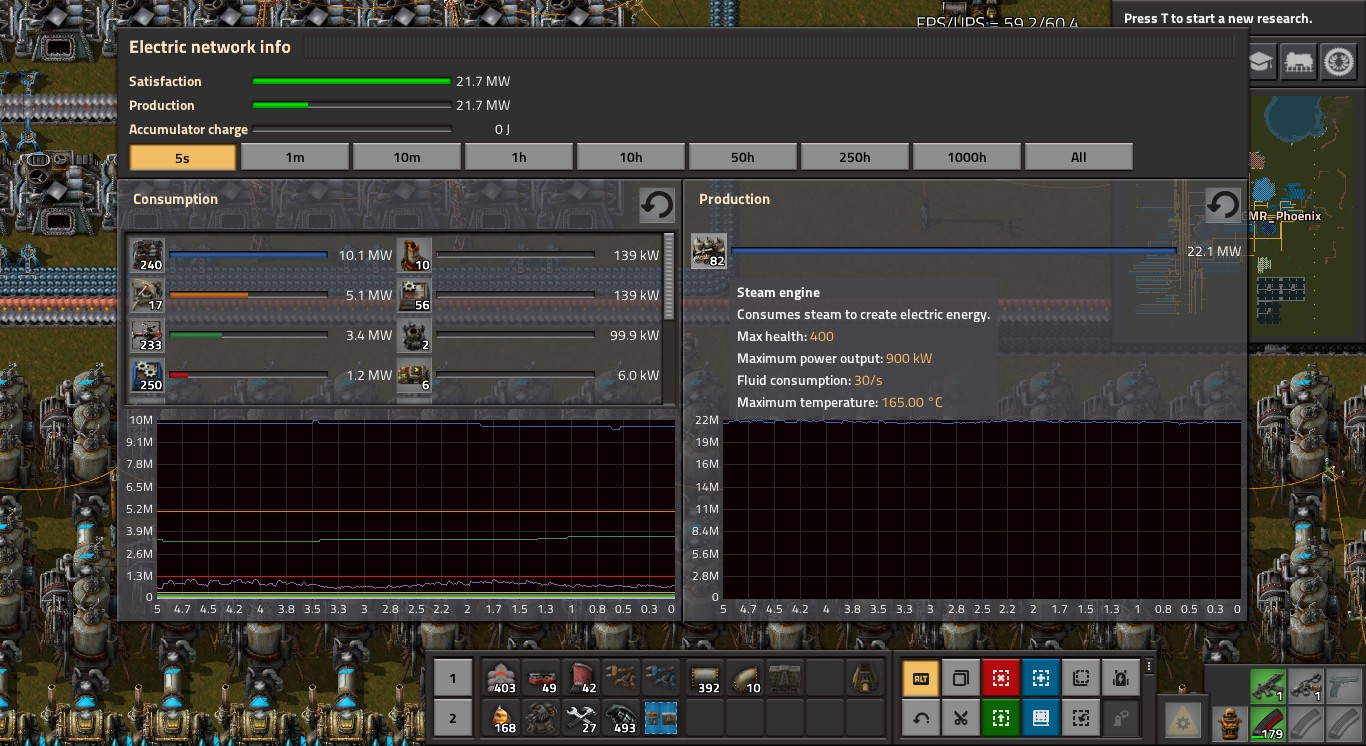Click the Production progress bar in header
The width and height of the screenshot is (1366, 746).
[x=352, y=105]
